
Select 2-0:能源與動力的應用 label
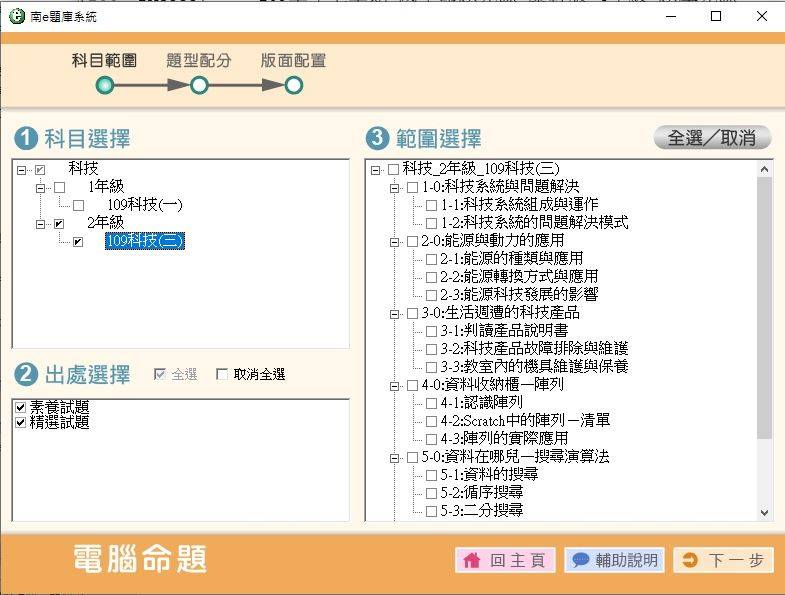(493, 241)
